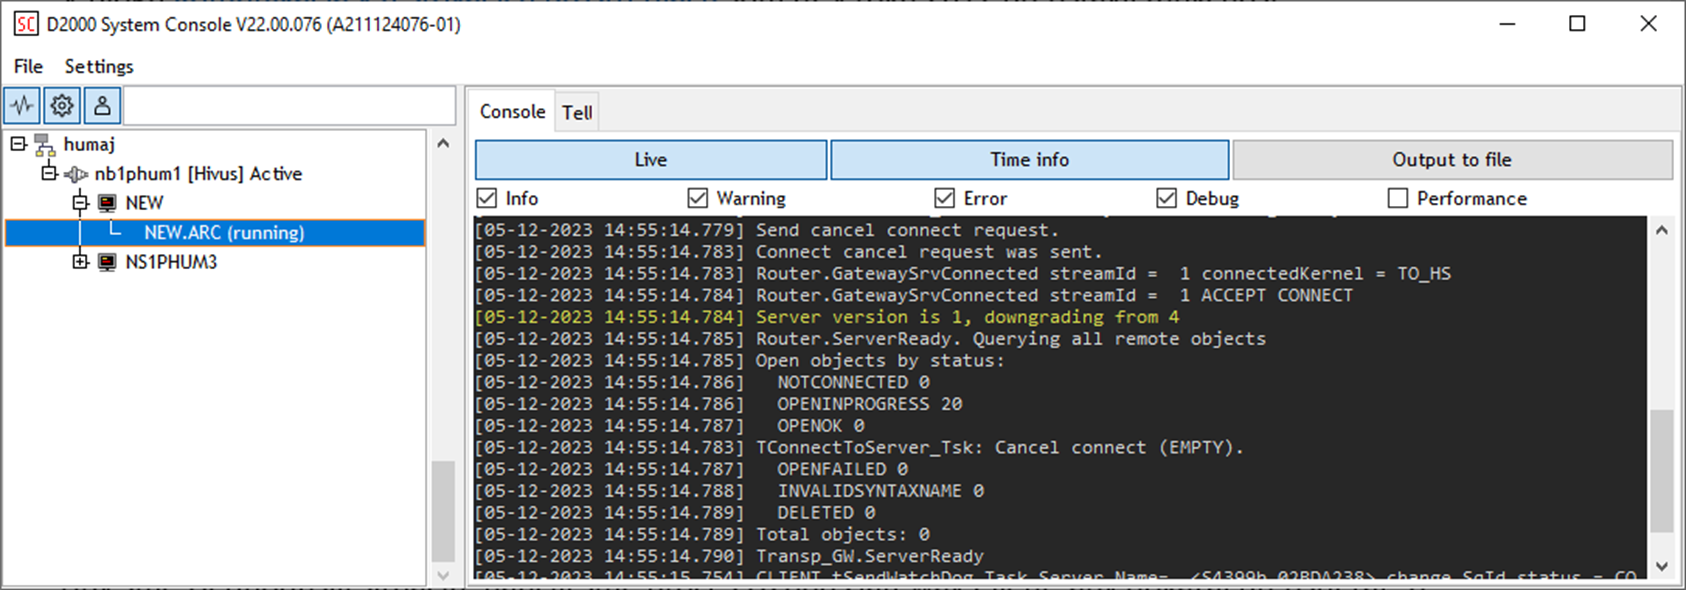
Task: Click the 'OPENOK 0' log line
Action: (x=669, y=426)
